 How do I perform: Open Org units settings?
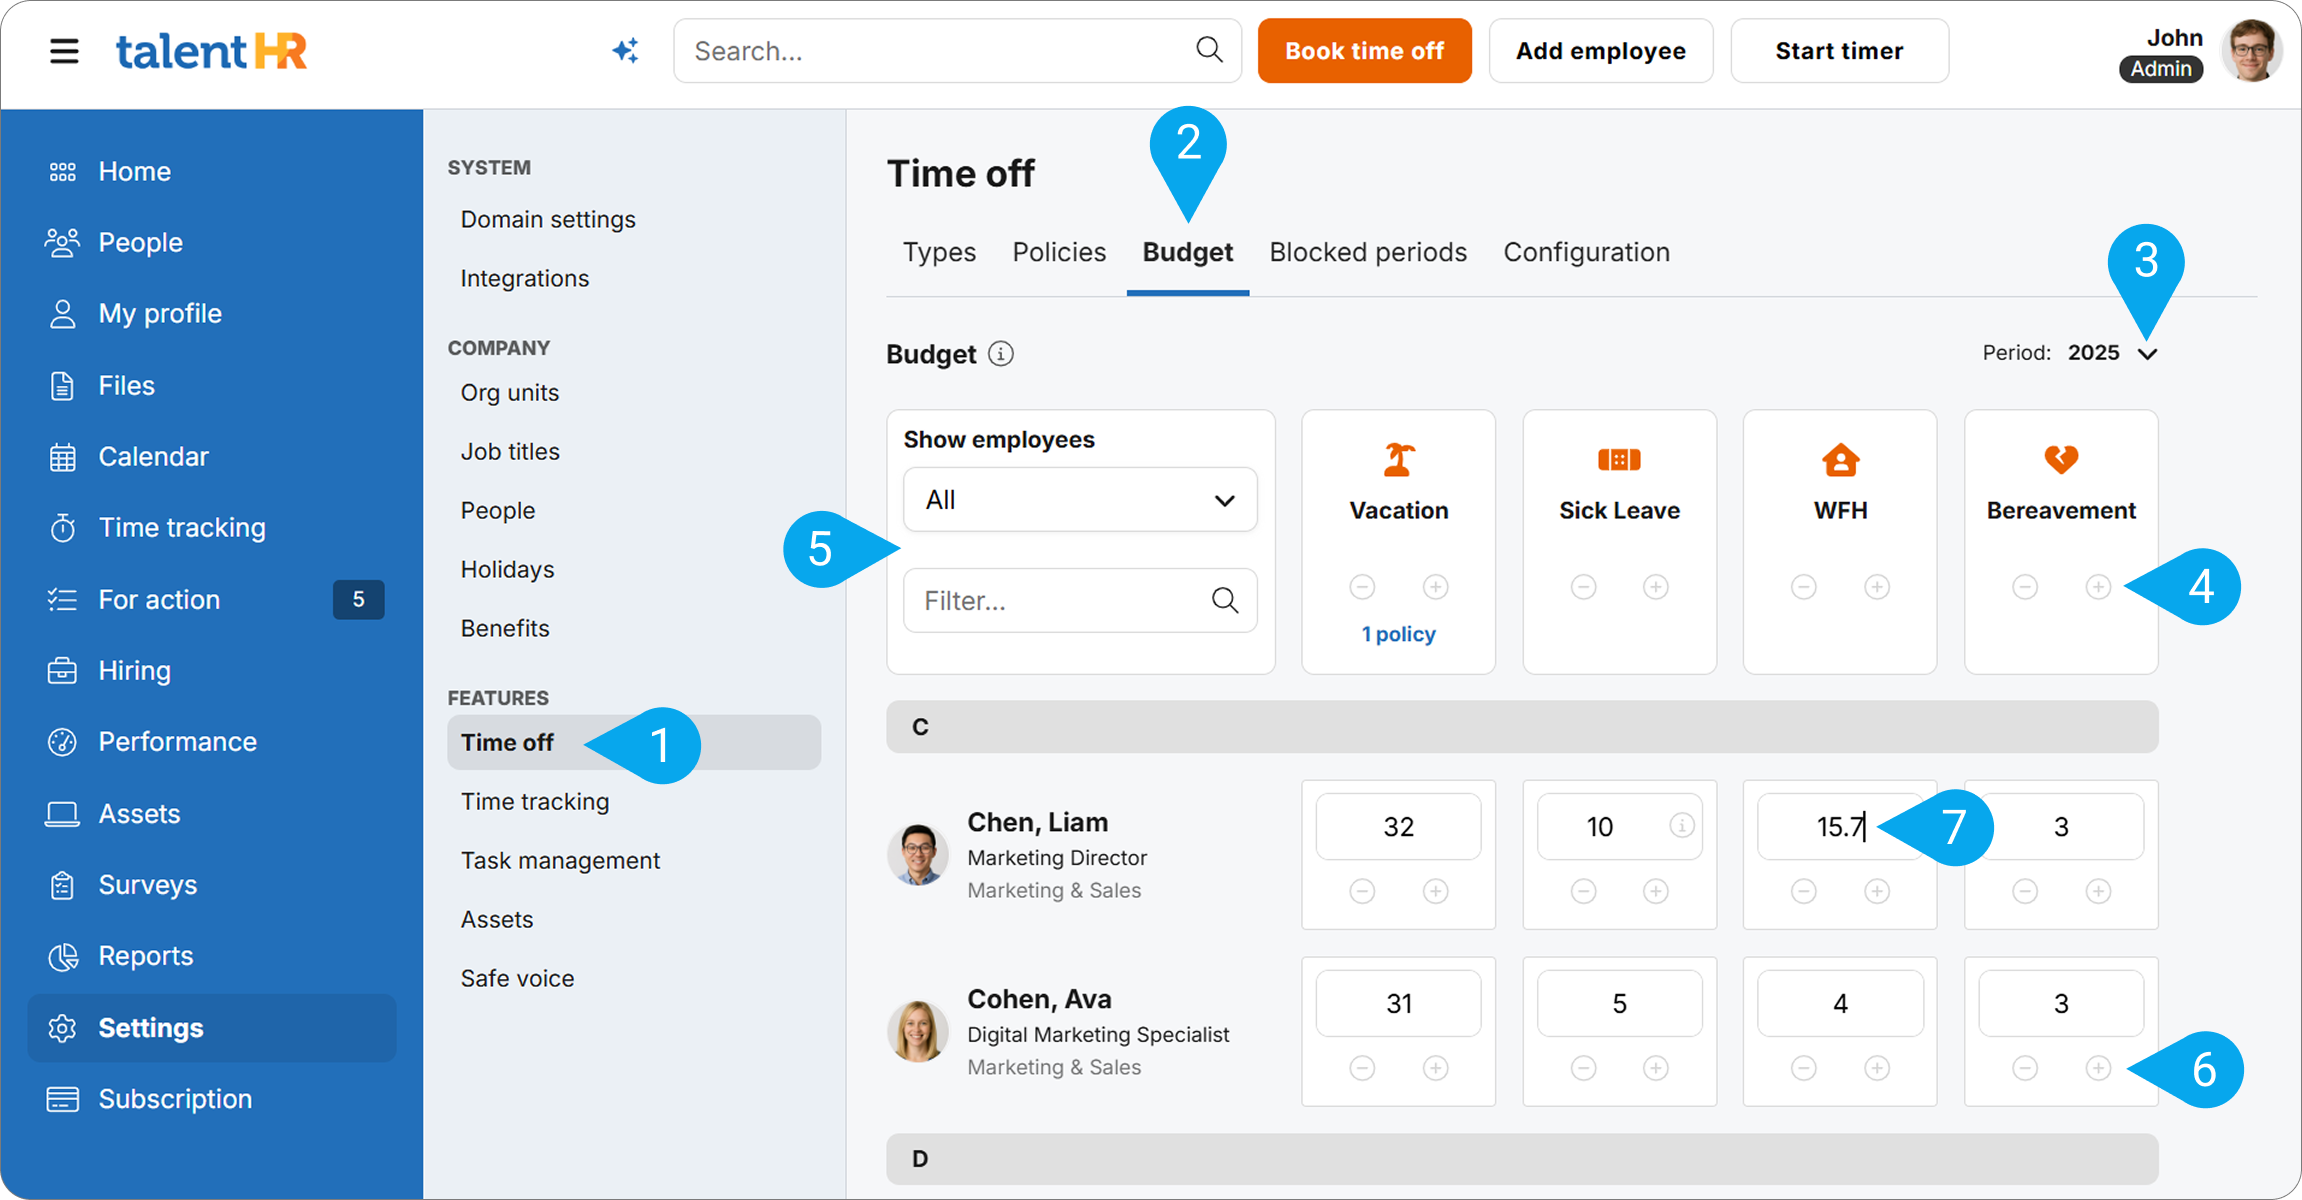[x=510, y=392]
